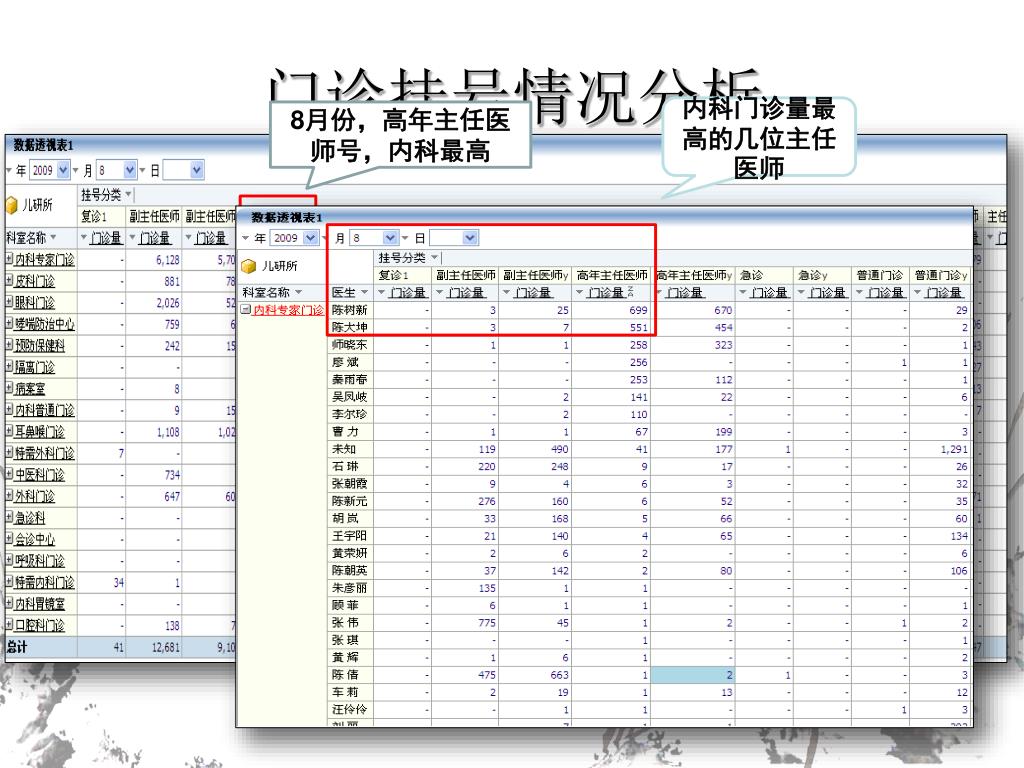This screenshot has width=1024, height=768.
Task: Open the empty 日 dropdown in back table
Action: point(196,171)
